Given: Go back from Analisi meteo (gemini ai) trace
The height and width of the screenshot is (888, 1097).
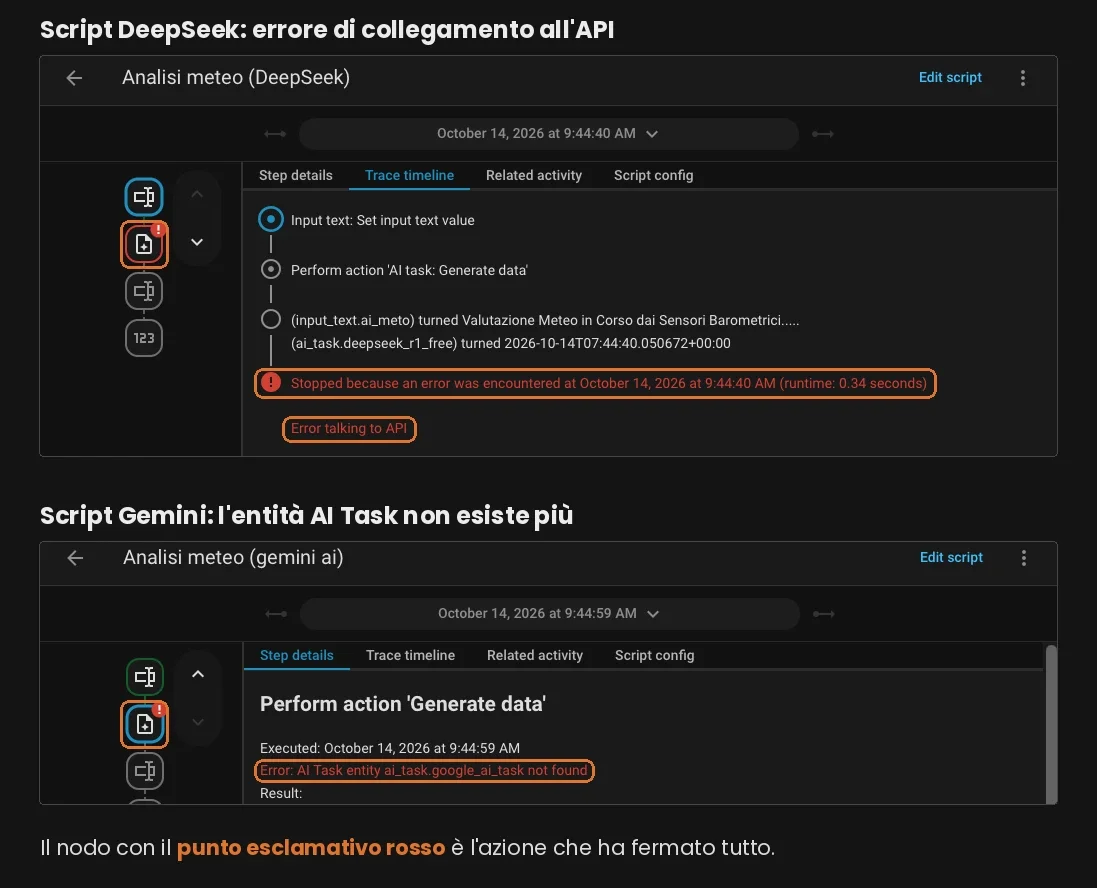Looking at the screenshot, I should 75,558.
